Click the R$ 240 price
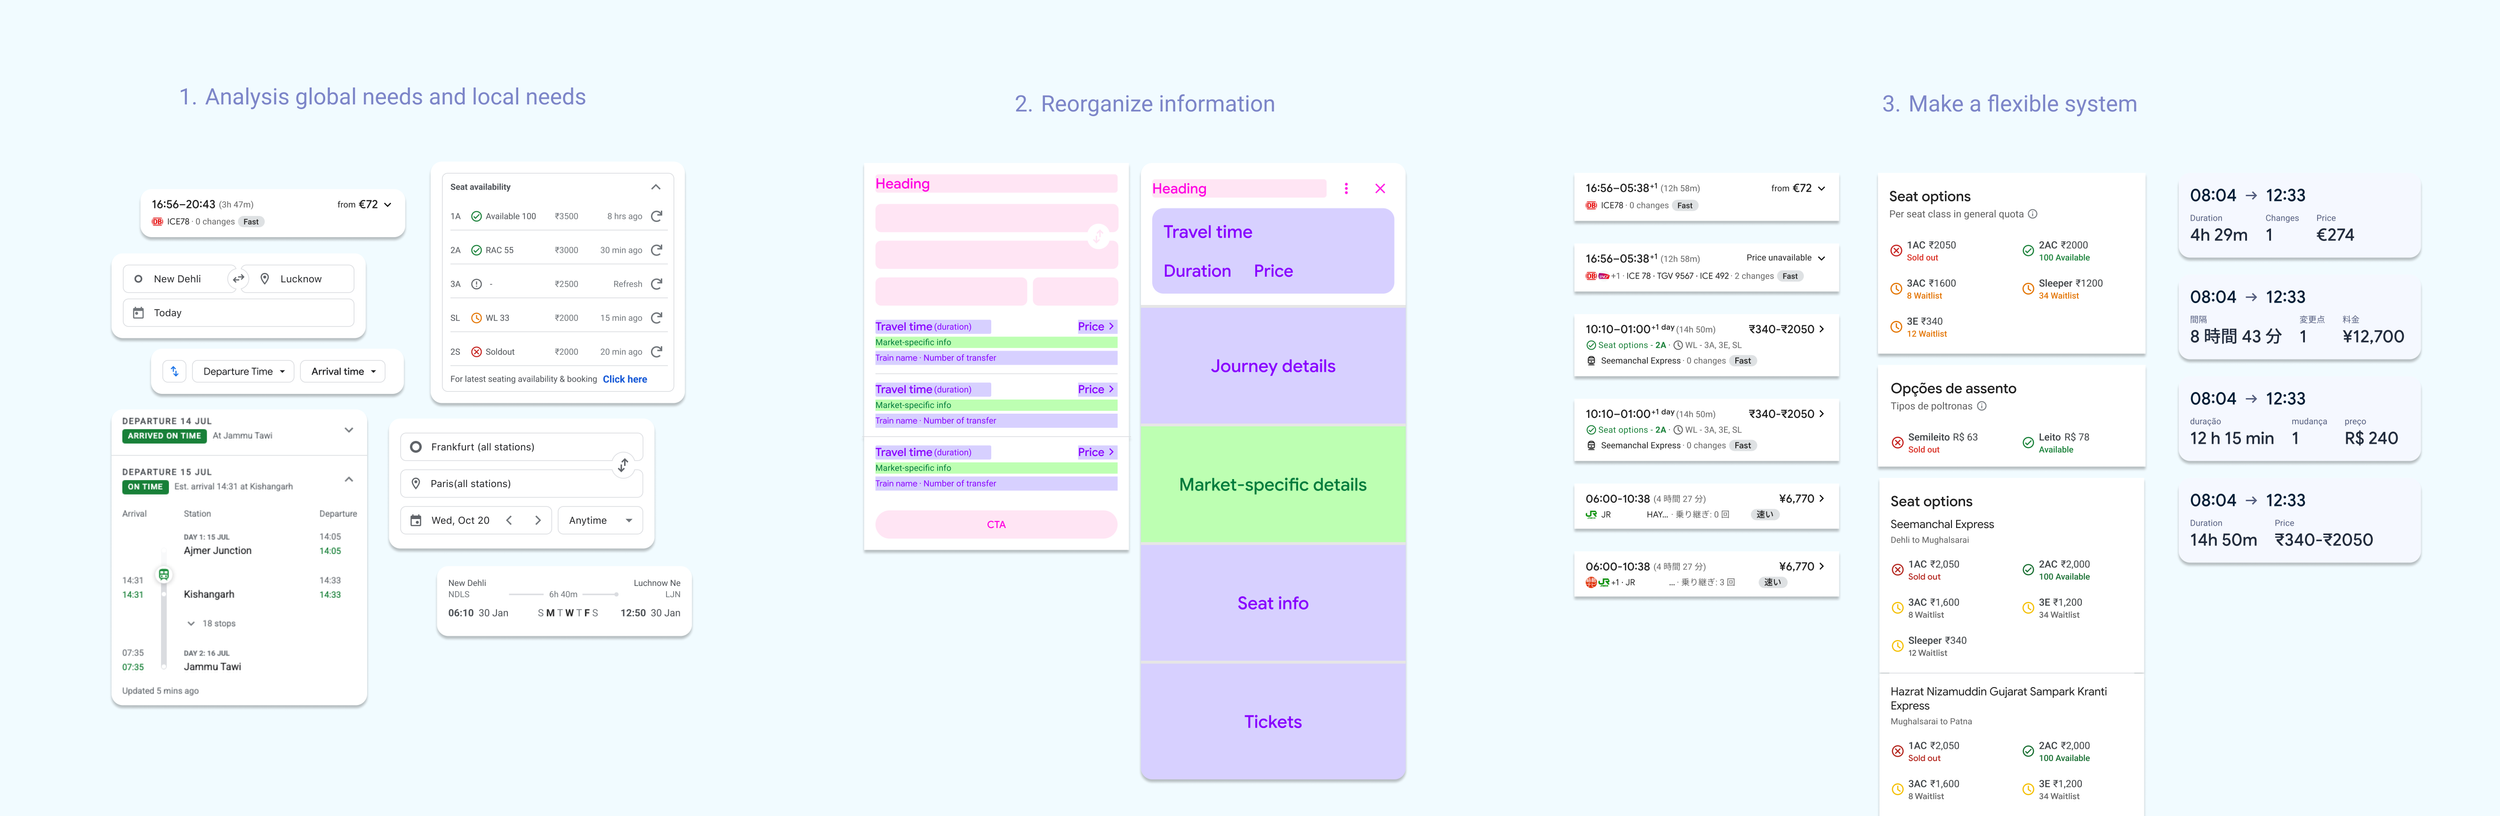The image size is (2500, 816). [x=2371, y=438]
